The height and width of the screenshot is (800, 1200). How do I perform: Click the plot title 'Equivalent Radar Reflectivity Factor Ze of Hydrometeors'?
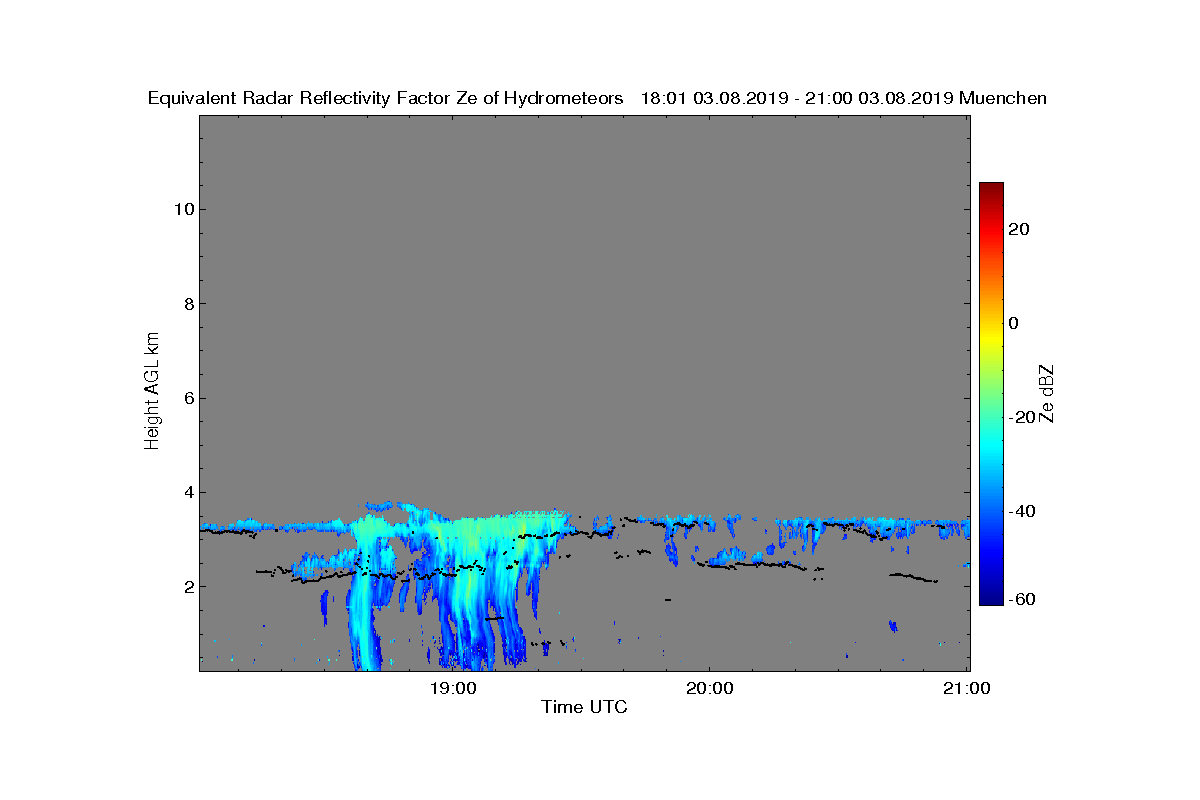(386, 98)
